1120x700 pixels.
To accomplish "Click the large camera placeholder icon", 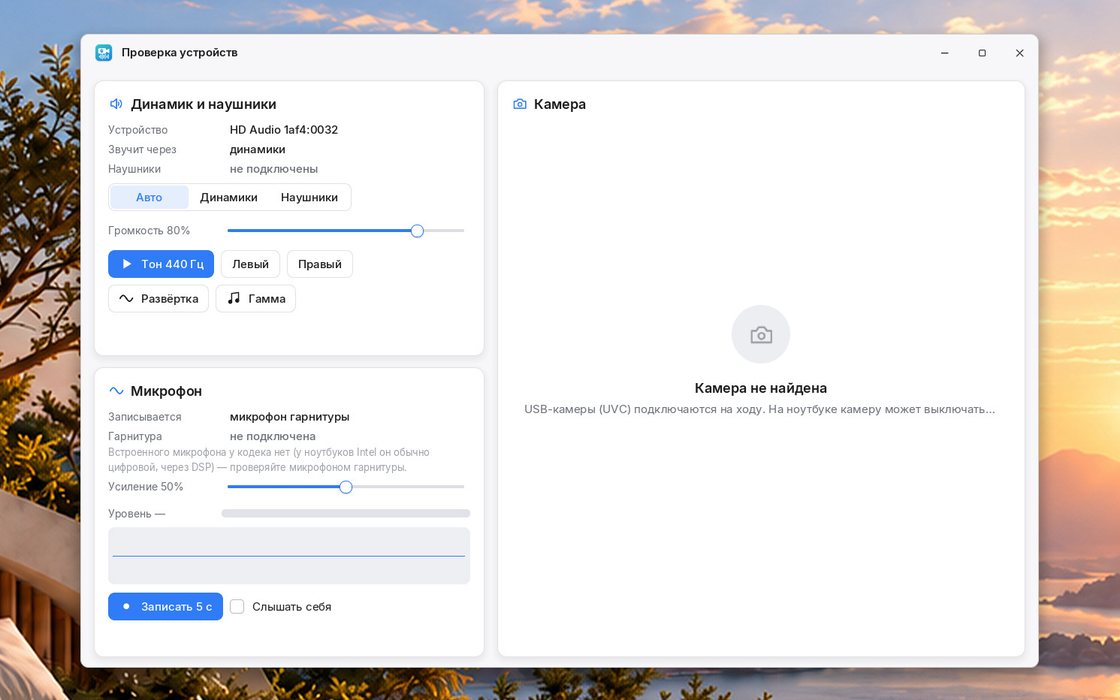I will 761,334.
